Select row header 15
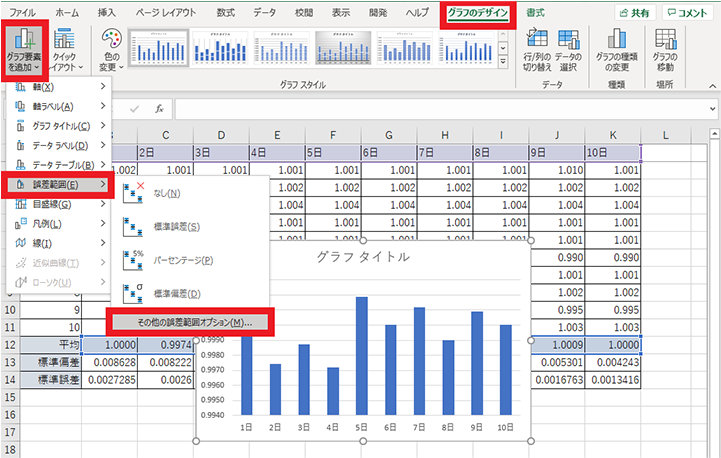 (10, 397)
